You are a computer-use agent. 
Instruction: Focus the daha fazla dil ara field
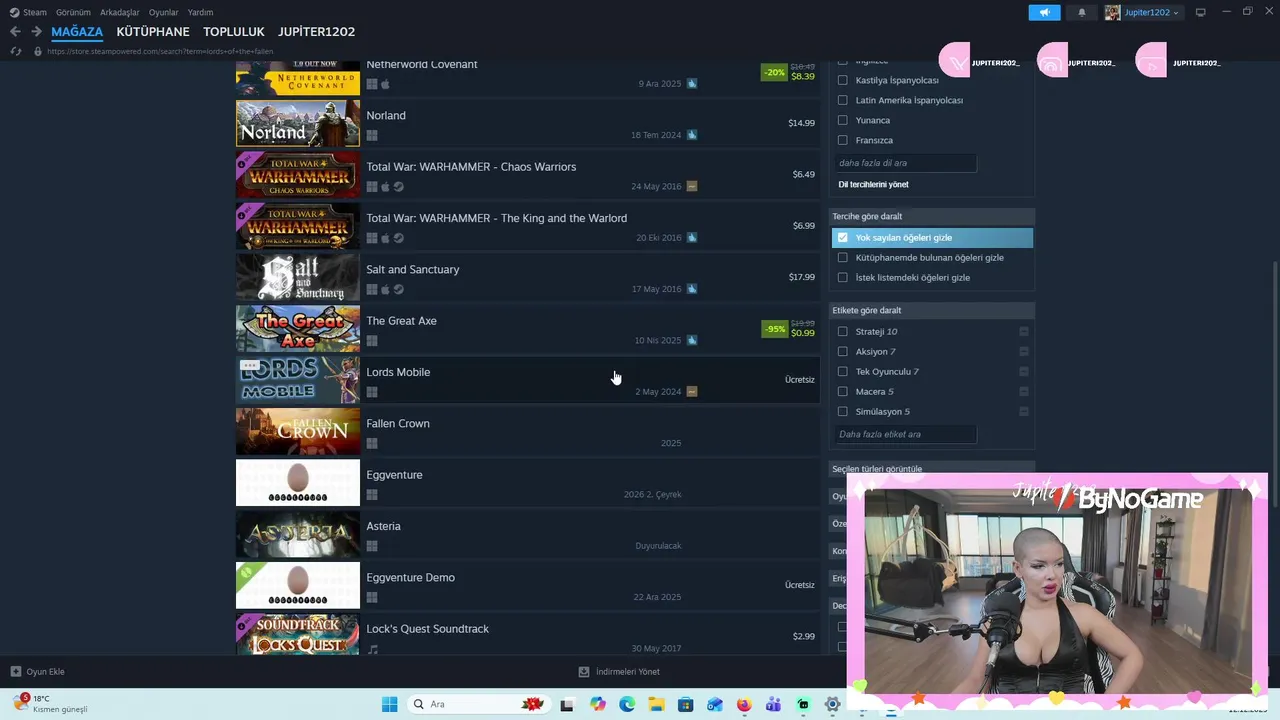coord(905,163)
